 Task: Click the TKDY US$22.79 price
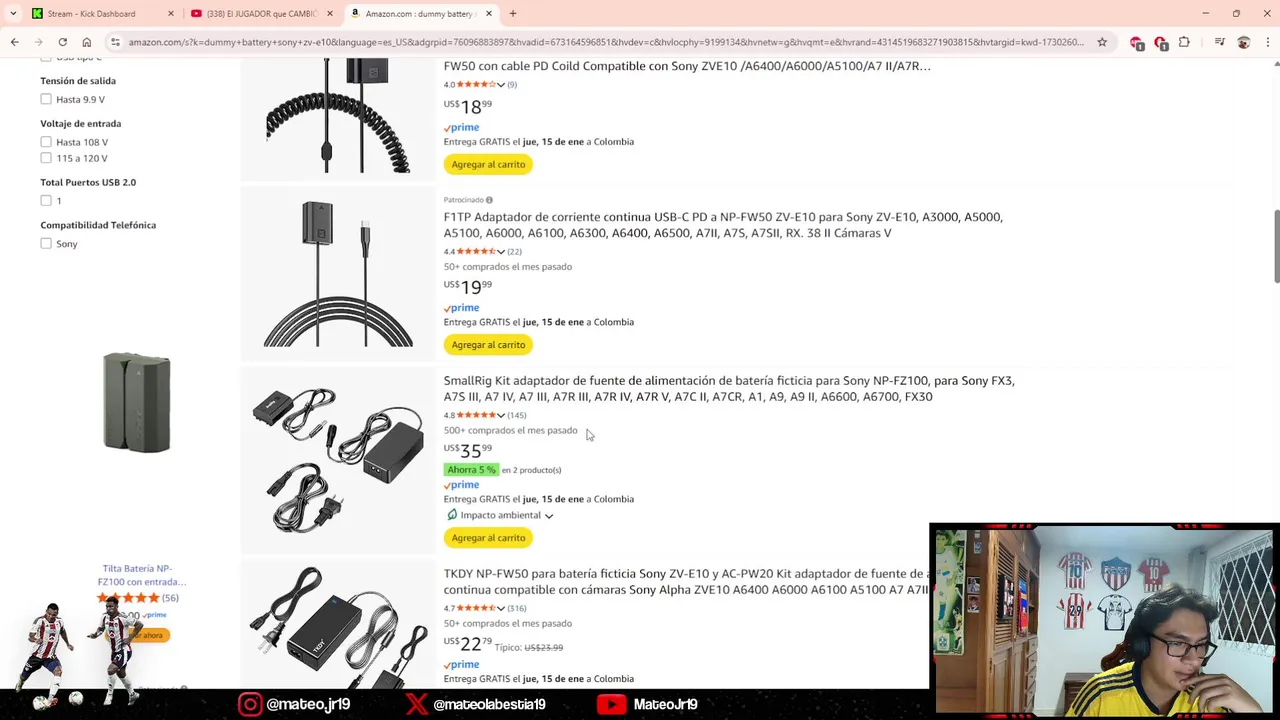[468, 643]
